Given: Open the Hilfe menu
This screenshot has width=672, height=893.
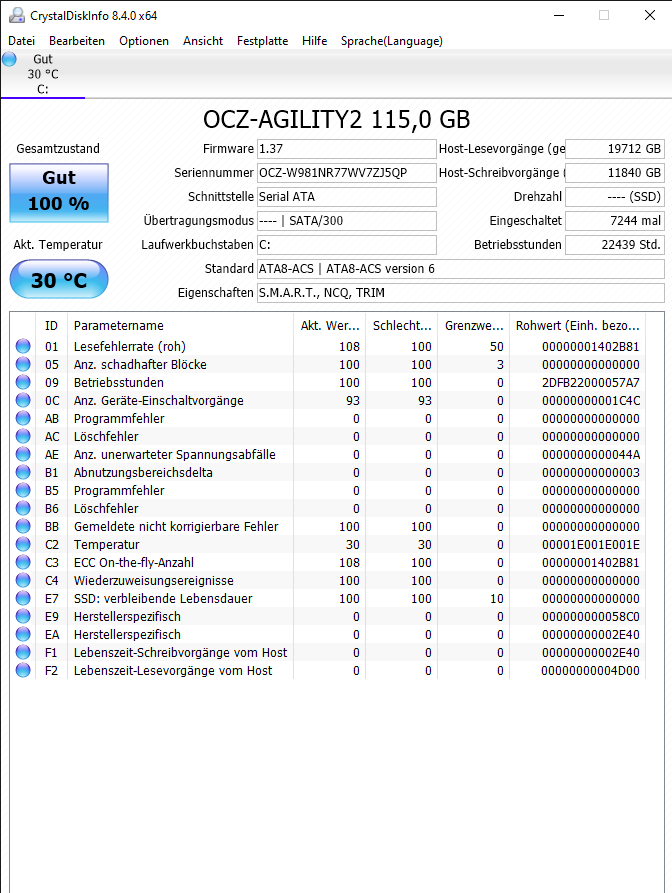Looking at the screenshot, I should coord(314,41).
